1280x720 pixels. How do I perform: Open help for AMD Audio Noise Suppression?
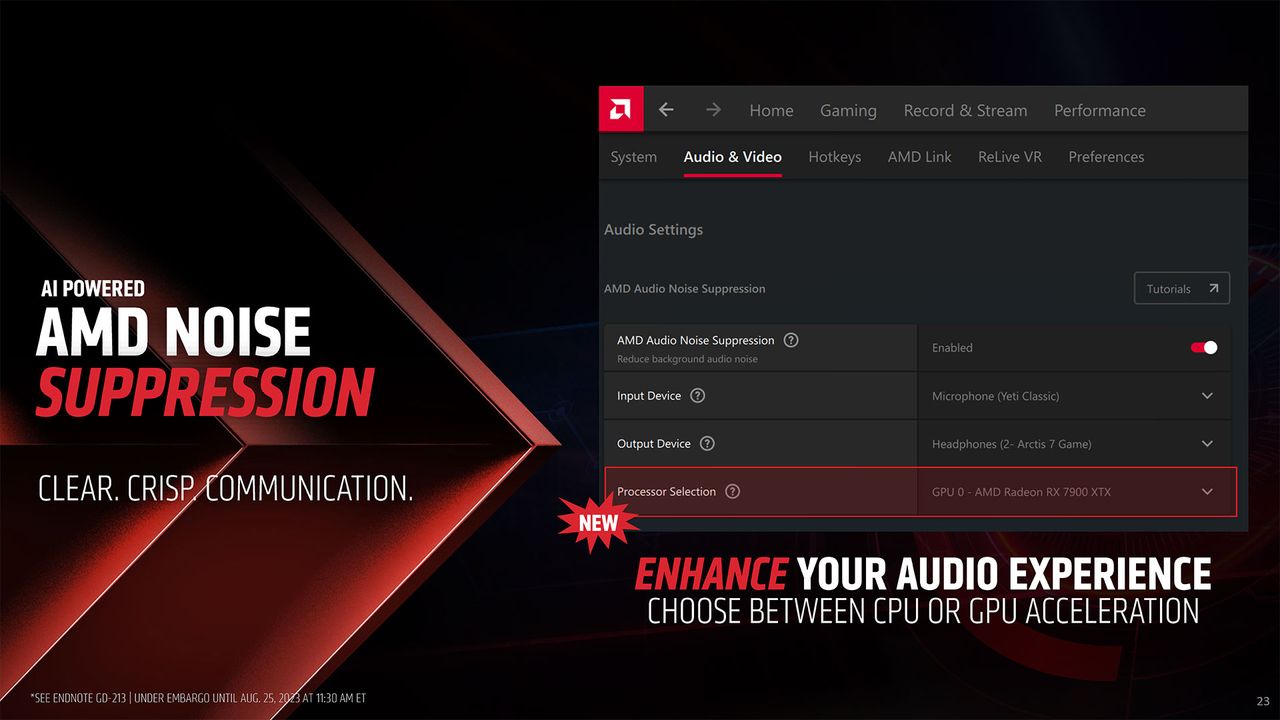pyautogui.click(x=791, y=340)
